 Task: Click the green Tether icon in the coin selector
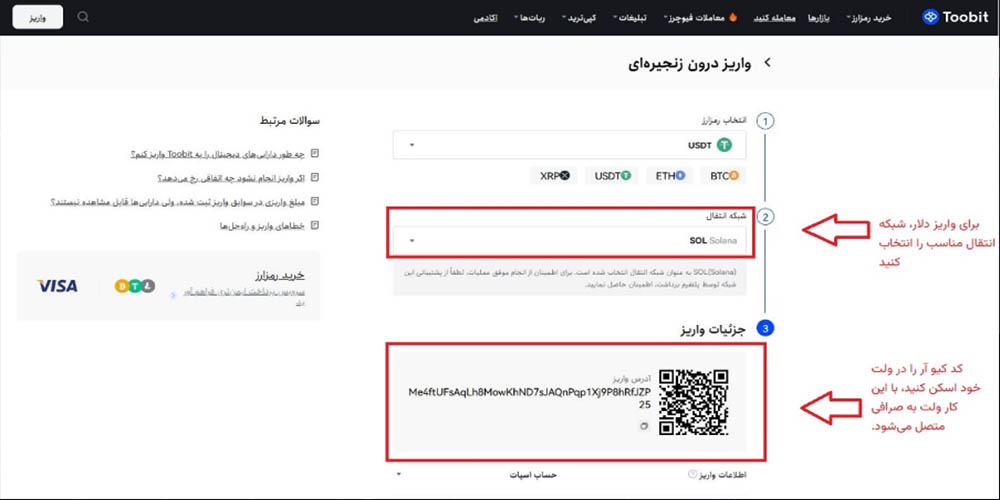(x=724, y=145)
